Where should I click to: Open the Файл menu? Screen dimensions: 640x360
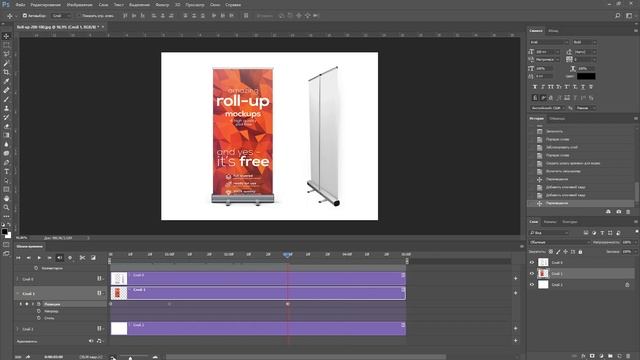coord(20,5)
